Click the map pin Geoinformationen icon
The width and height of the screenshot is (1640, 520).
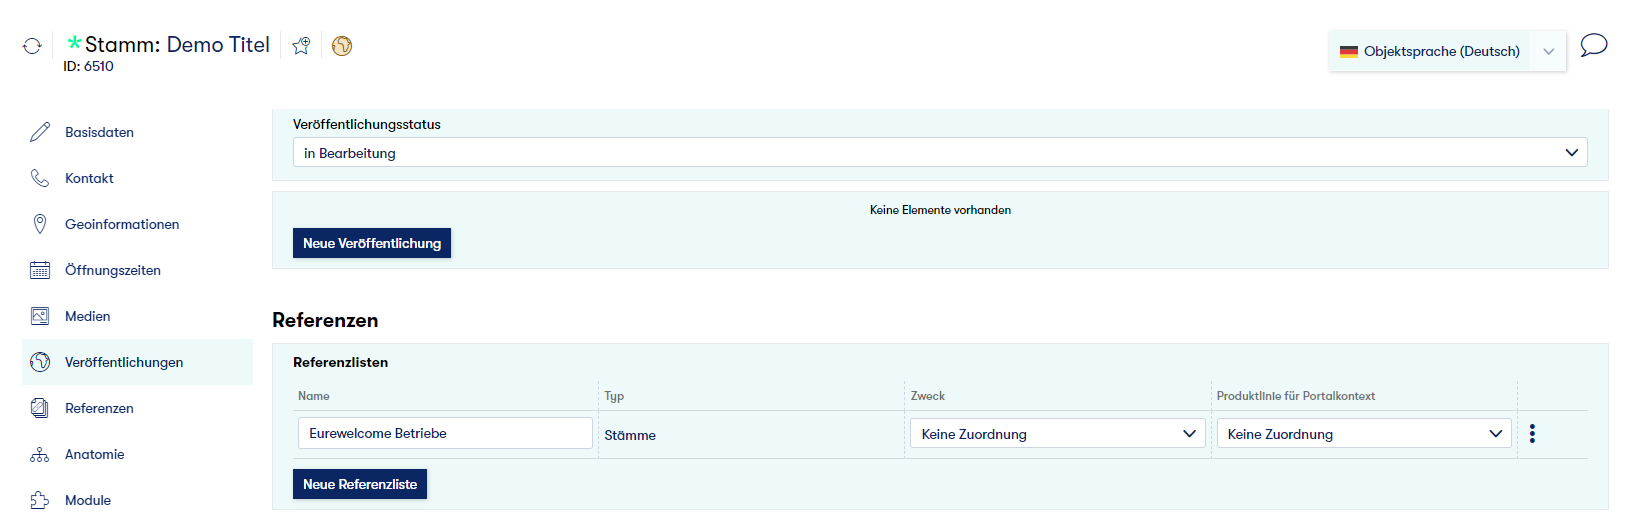[40, 224]
